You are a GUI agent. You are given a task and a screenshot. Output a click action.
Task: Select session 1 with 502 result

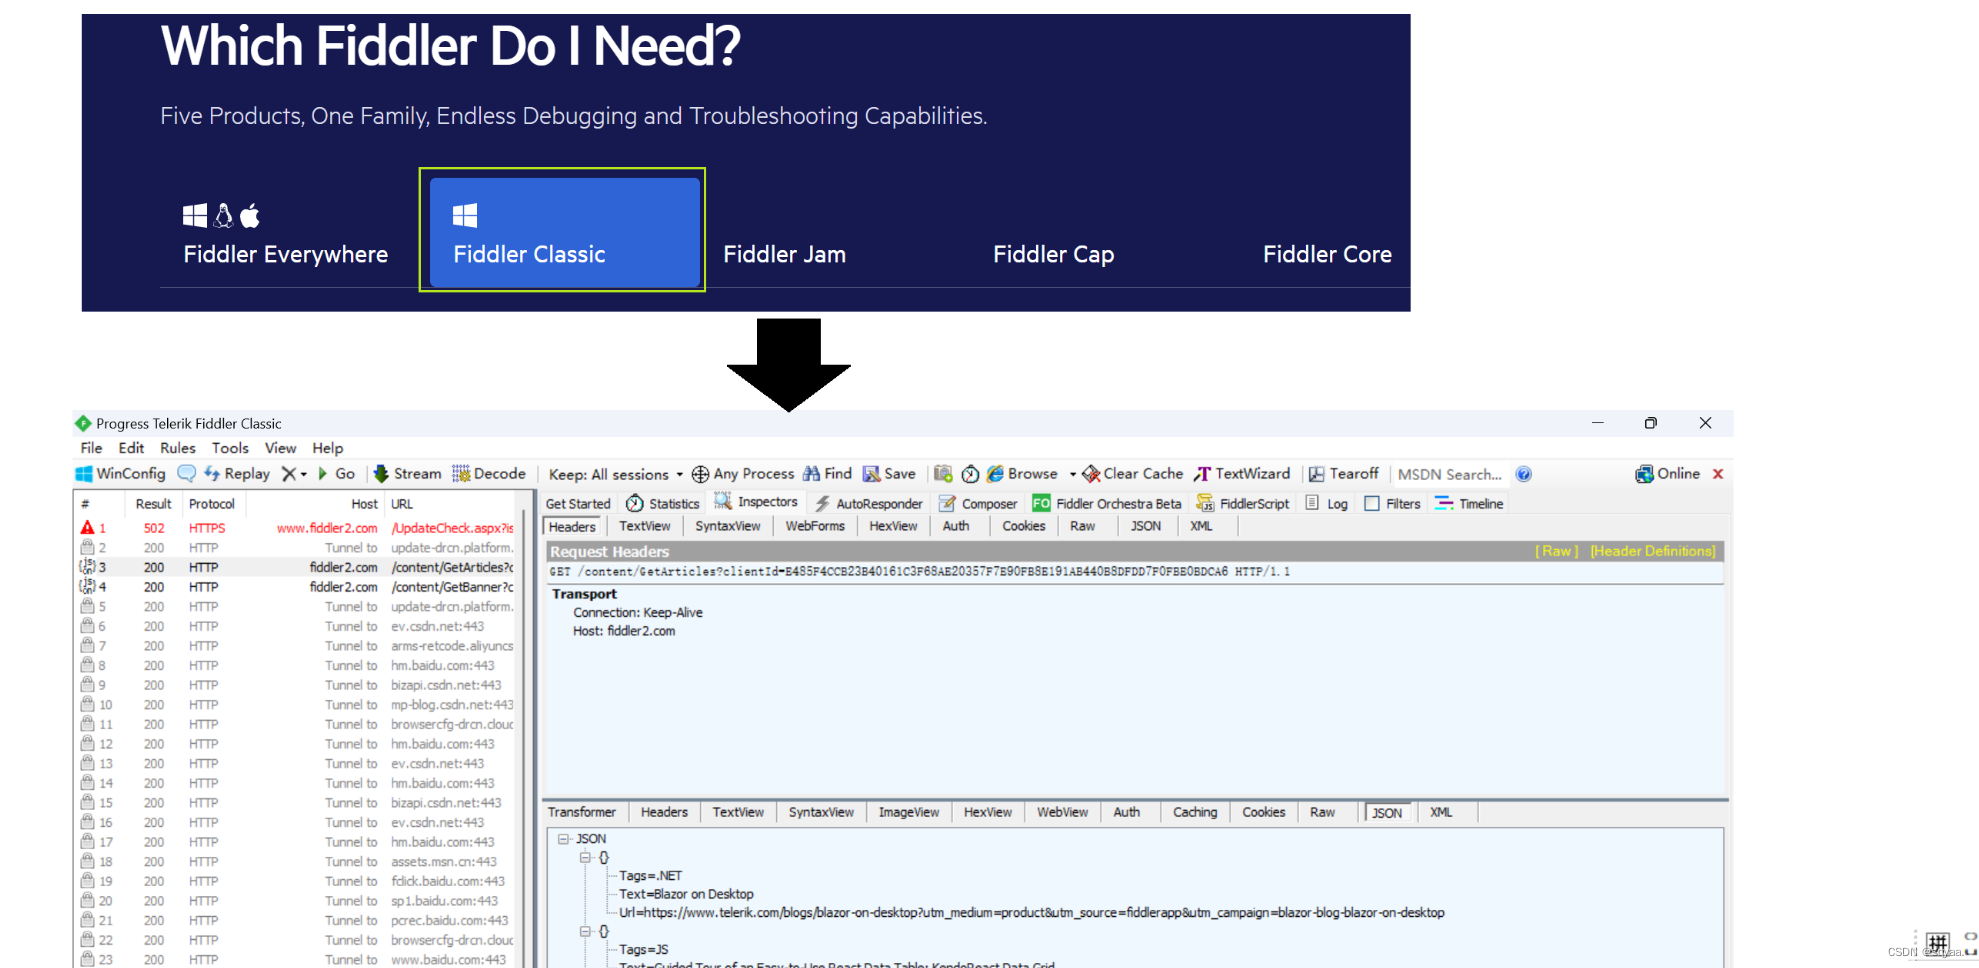[298, 528]
